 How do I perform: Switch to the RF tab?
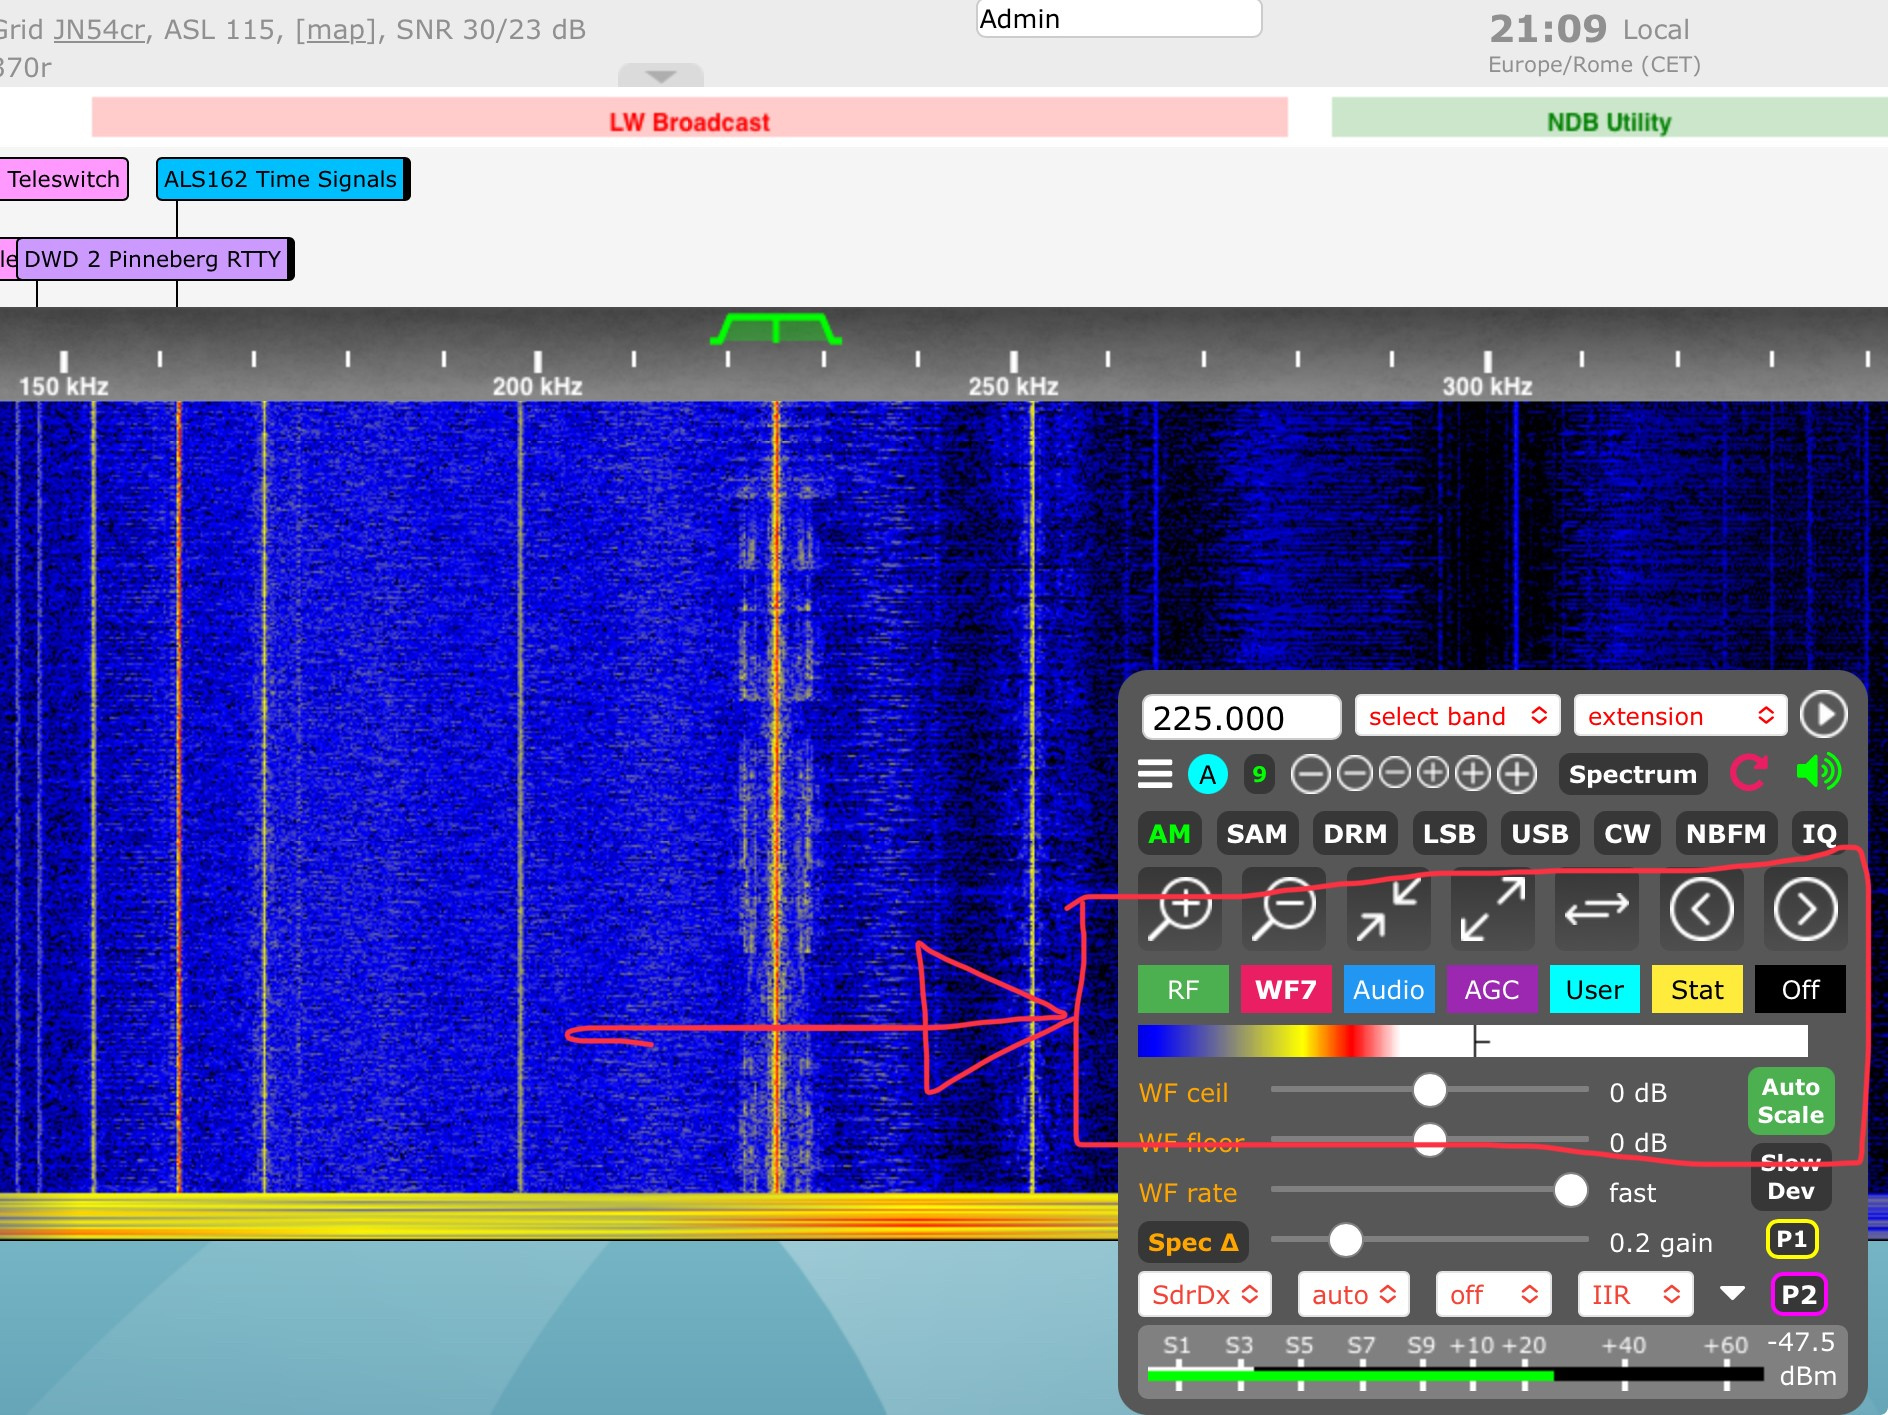1183,990
